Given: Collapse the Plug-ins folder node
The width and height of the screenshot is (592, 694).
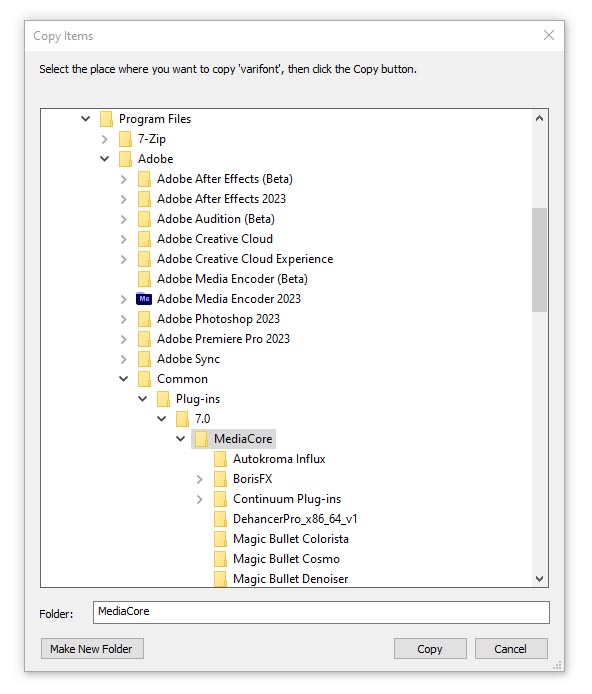Looking at the screenshot, I should tap(142, 399).
